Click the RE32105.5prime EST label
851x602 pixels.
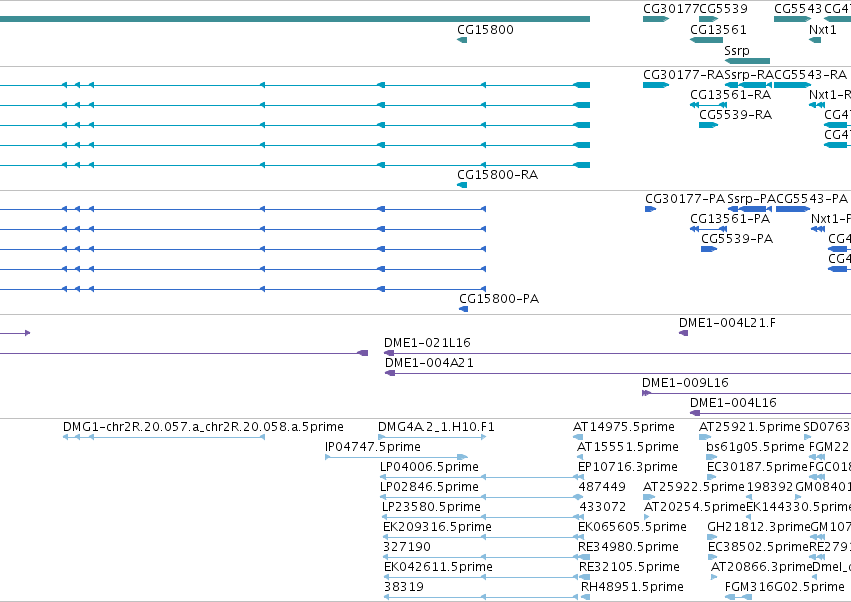coord(629,568)
